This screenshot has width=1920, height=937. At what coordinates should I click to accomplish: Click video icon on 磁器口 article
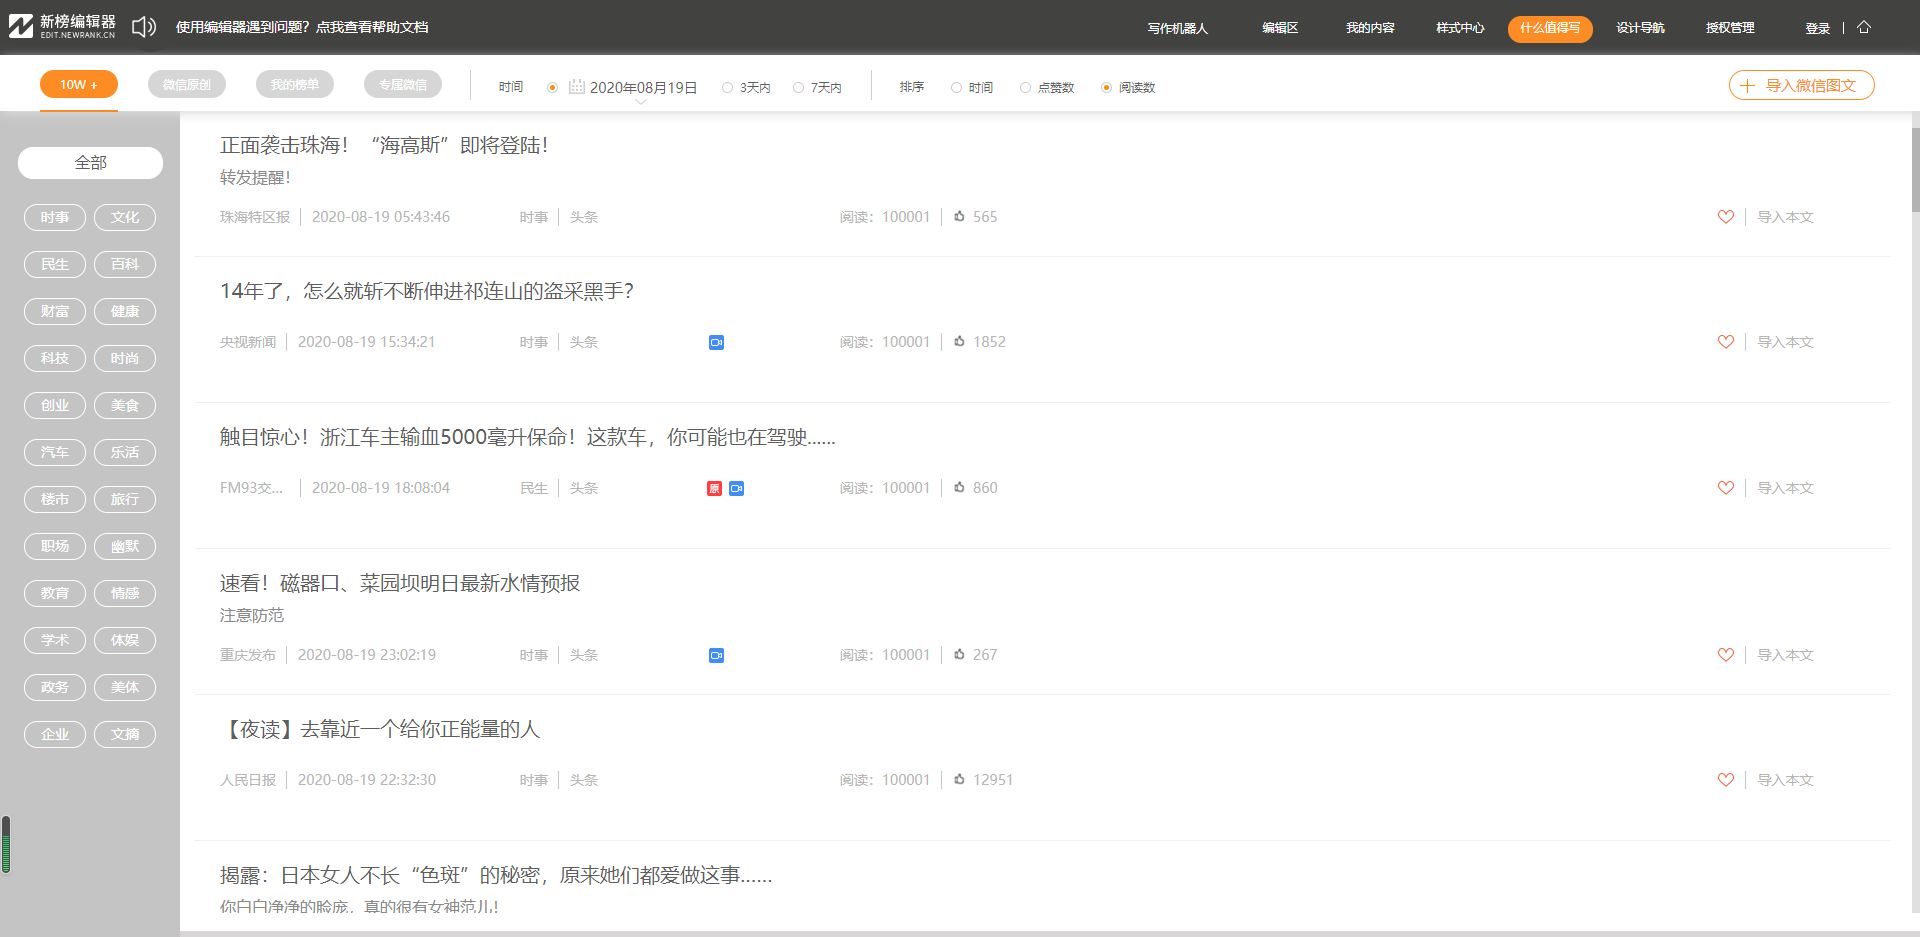coord(716,655)
